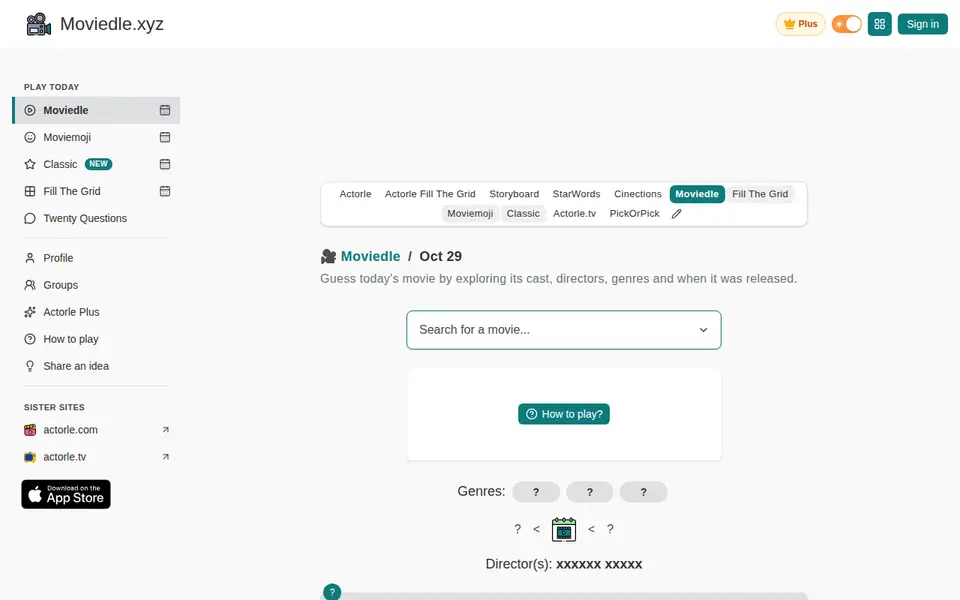Open the Classic calendar archive icon
The image size is (960, 600).
165,164
